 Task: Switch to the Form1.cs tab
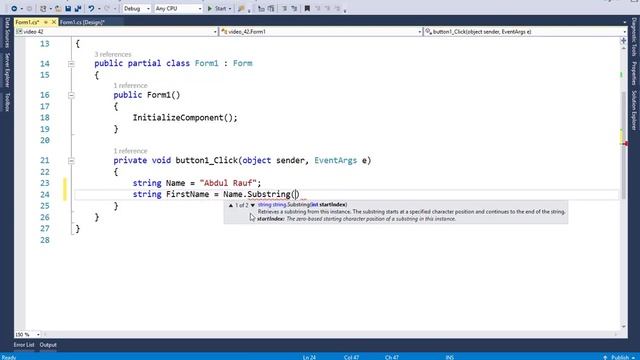coord(28,22)
